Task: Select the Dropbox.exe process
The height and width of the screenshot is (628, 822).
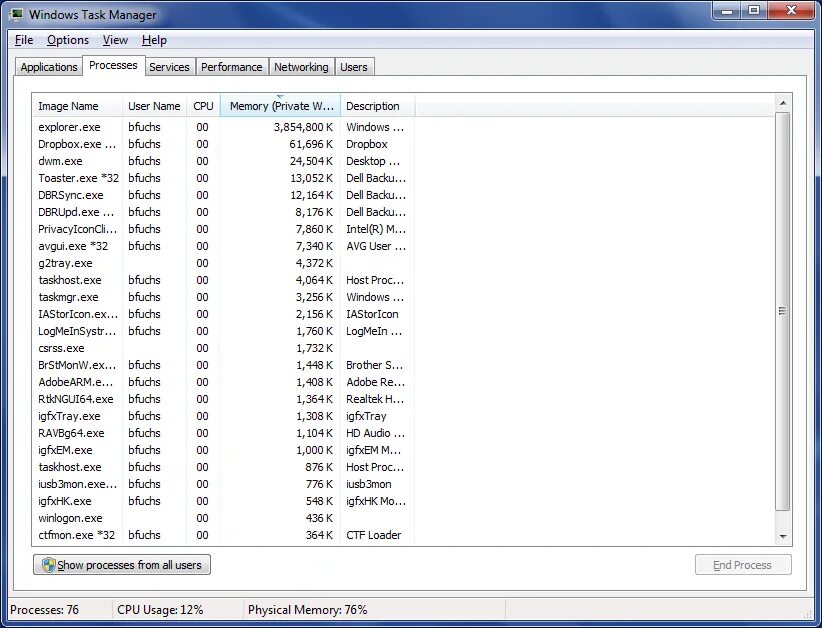Action: 224,144
